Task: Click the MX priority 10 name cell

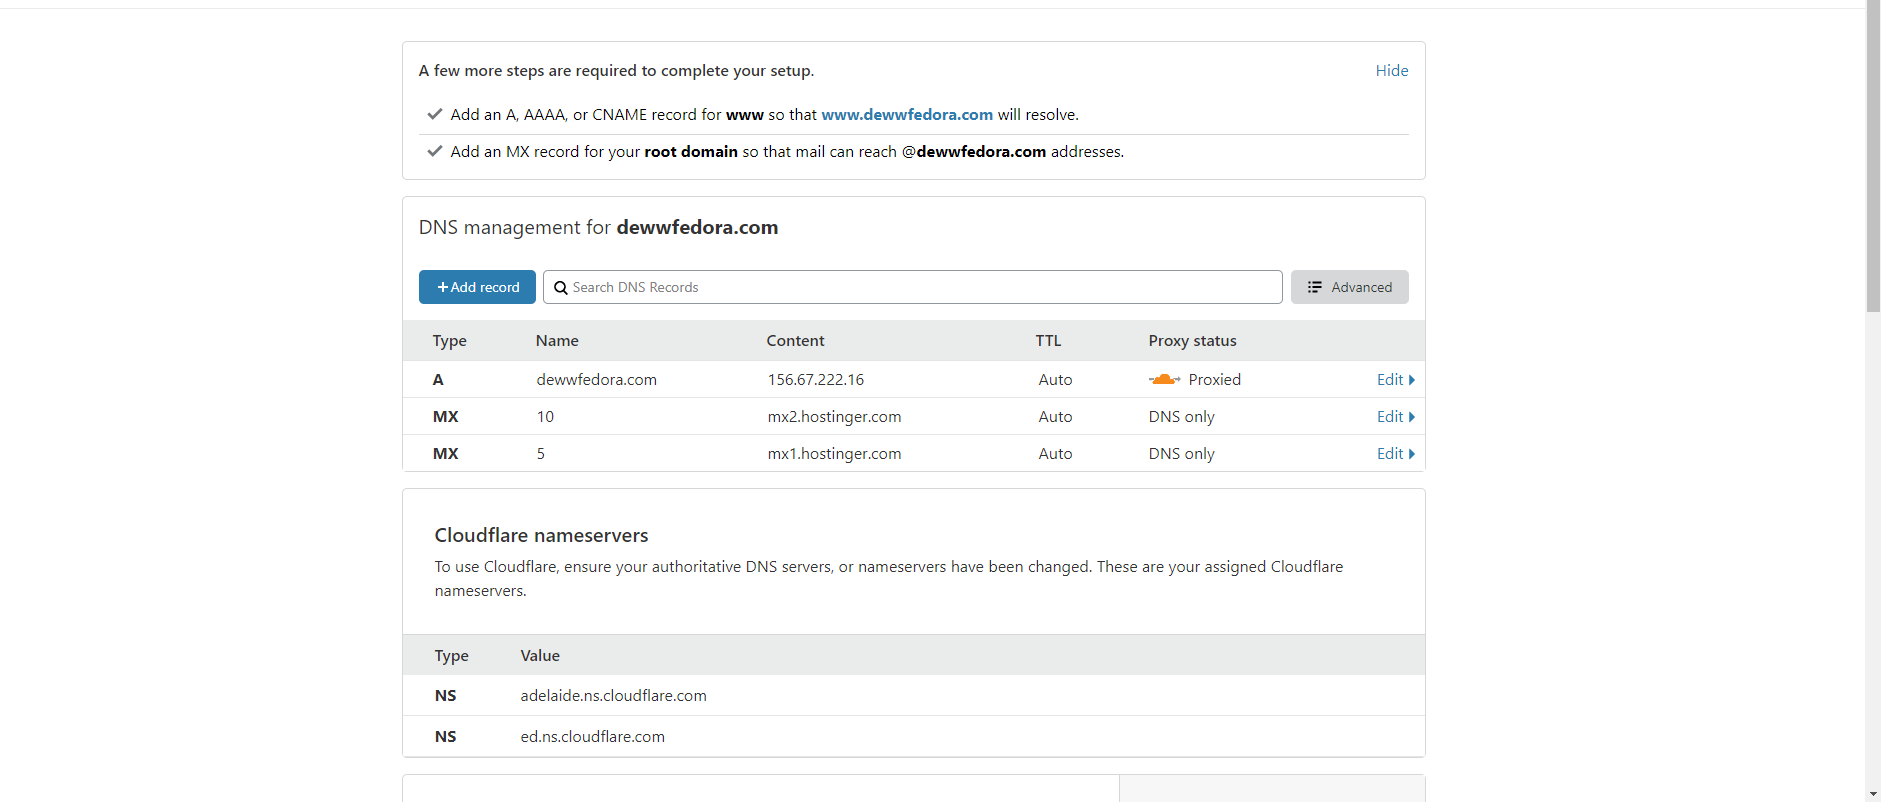Action: [x=545, y=416]
